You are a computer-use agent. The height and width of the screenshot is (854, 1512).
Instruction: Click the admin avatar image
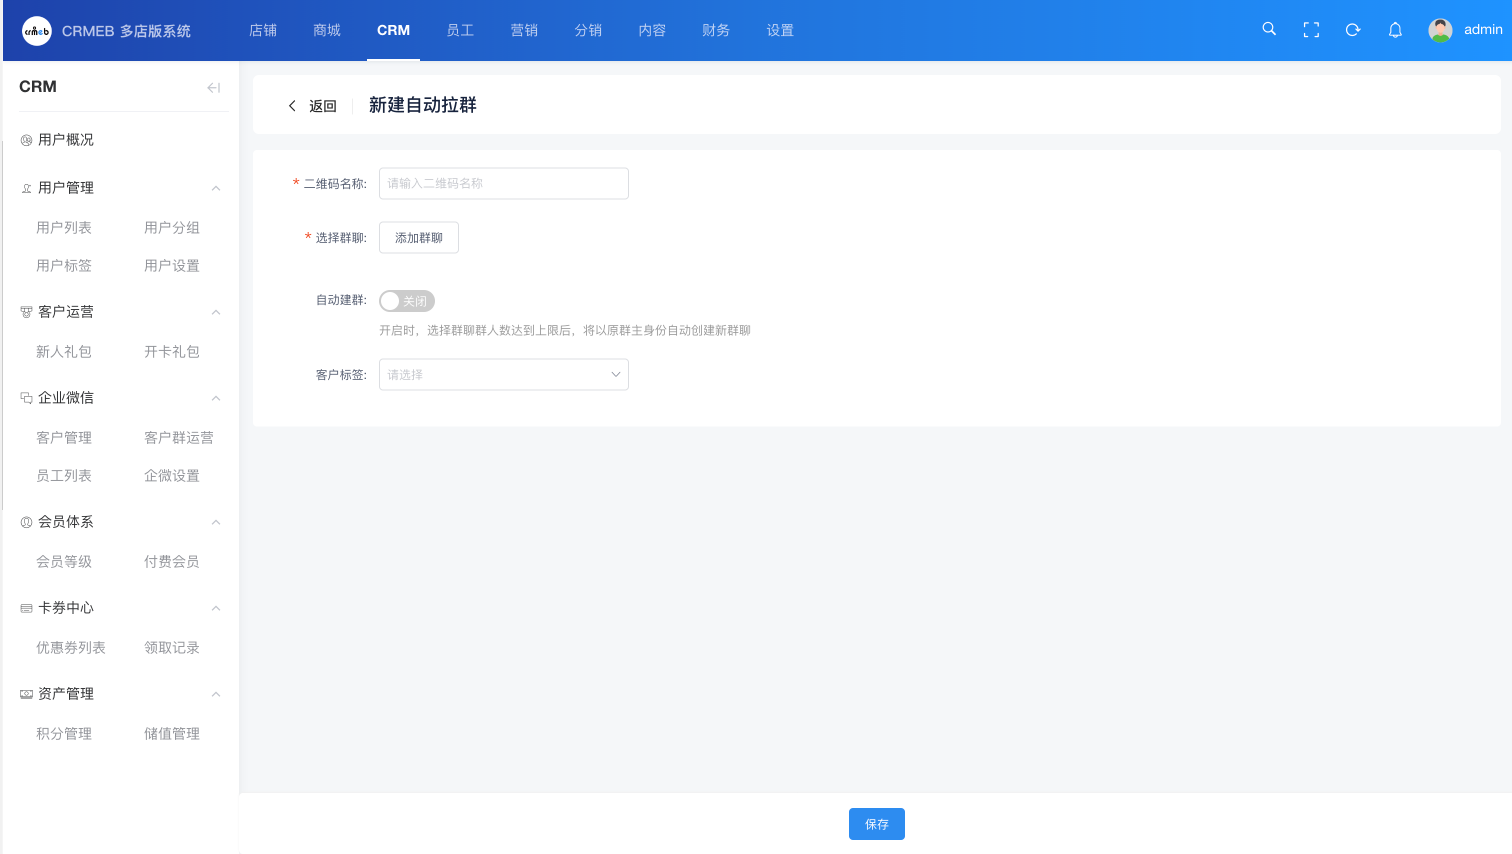coord(1440,30)
